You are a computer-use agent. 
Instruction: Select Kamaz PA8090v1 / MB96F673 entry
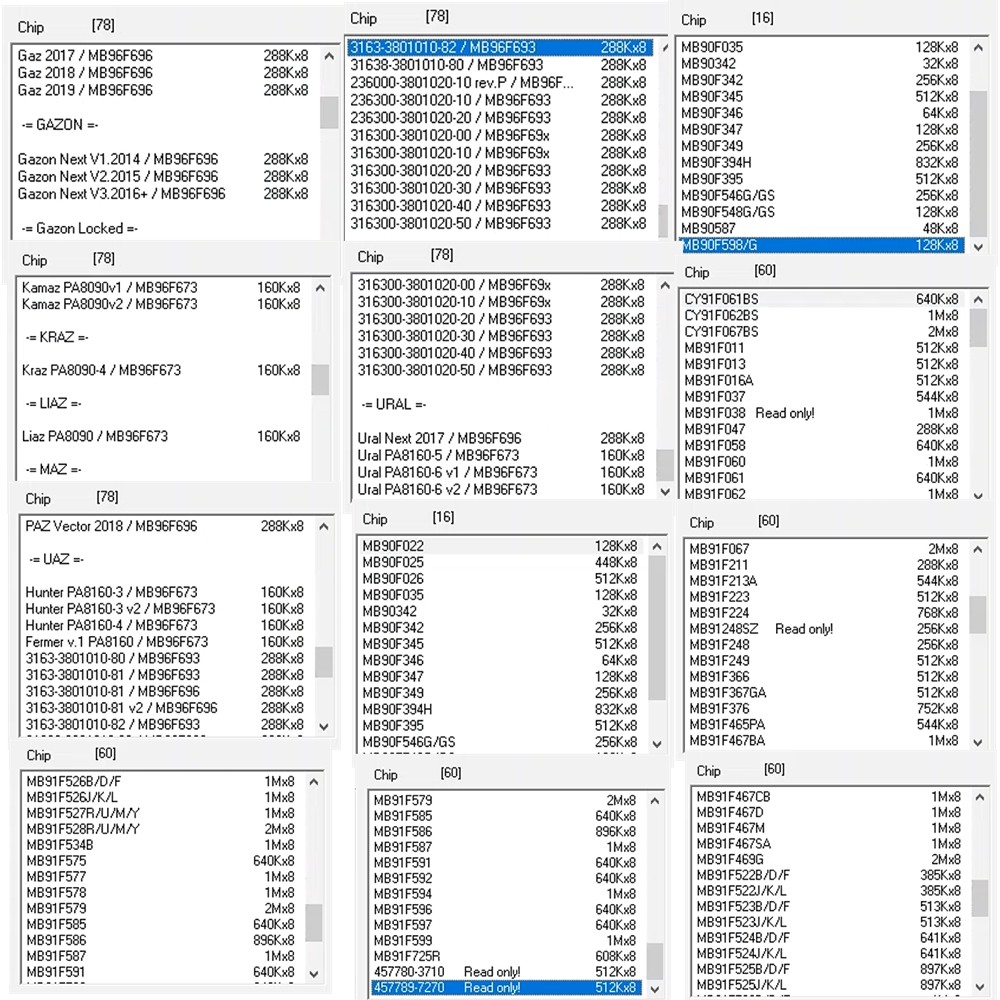click(x=110, y=288)
